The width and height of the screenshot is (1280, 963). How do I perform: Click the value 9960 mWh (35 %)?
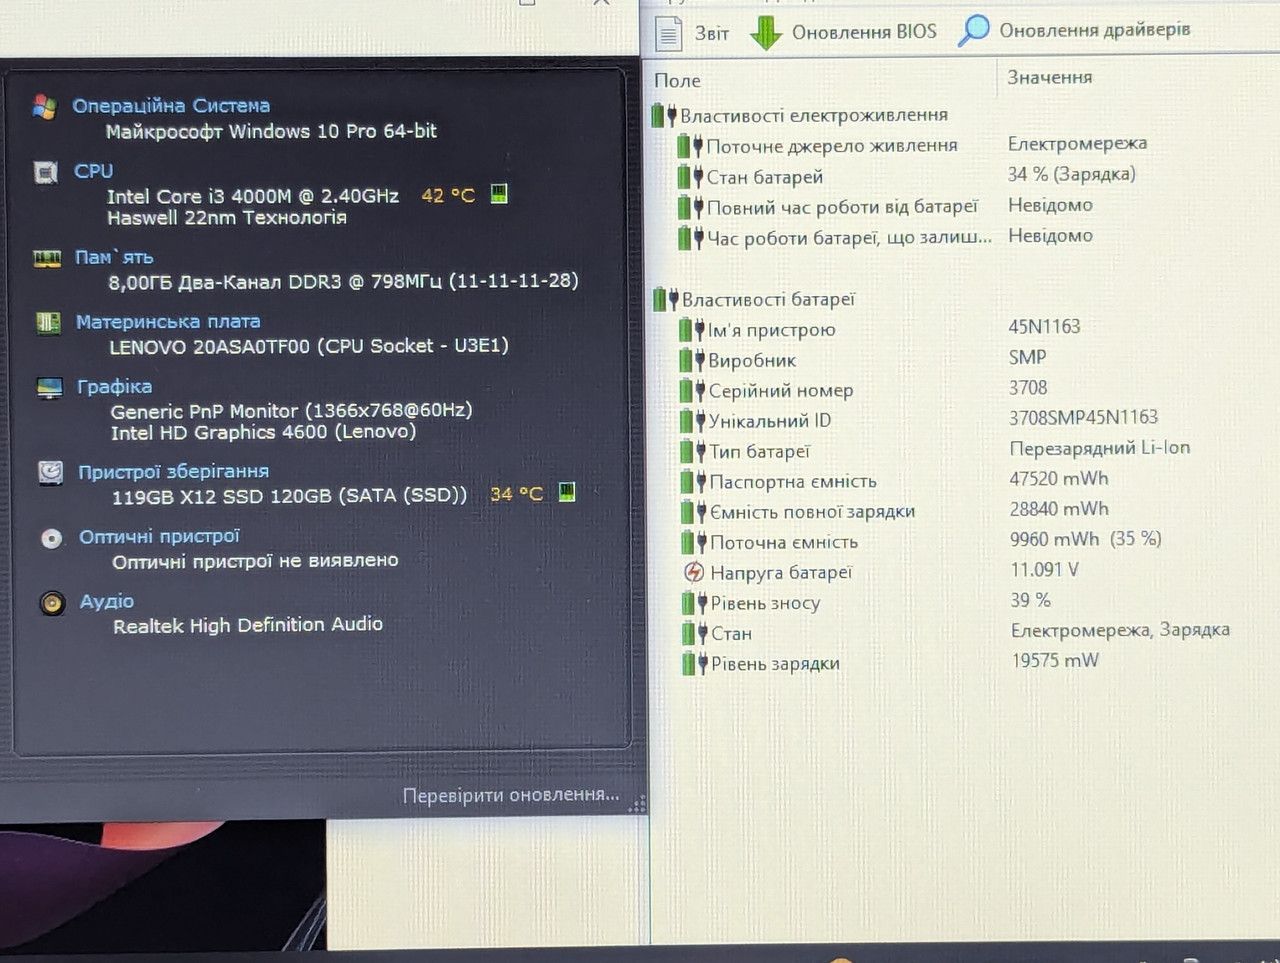point(1086,539)
